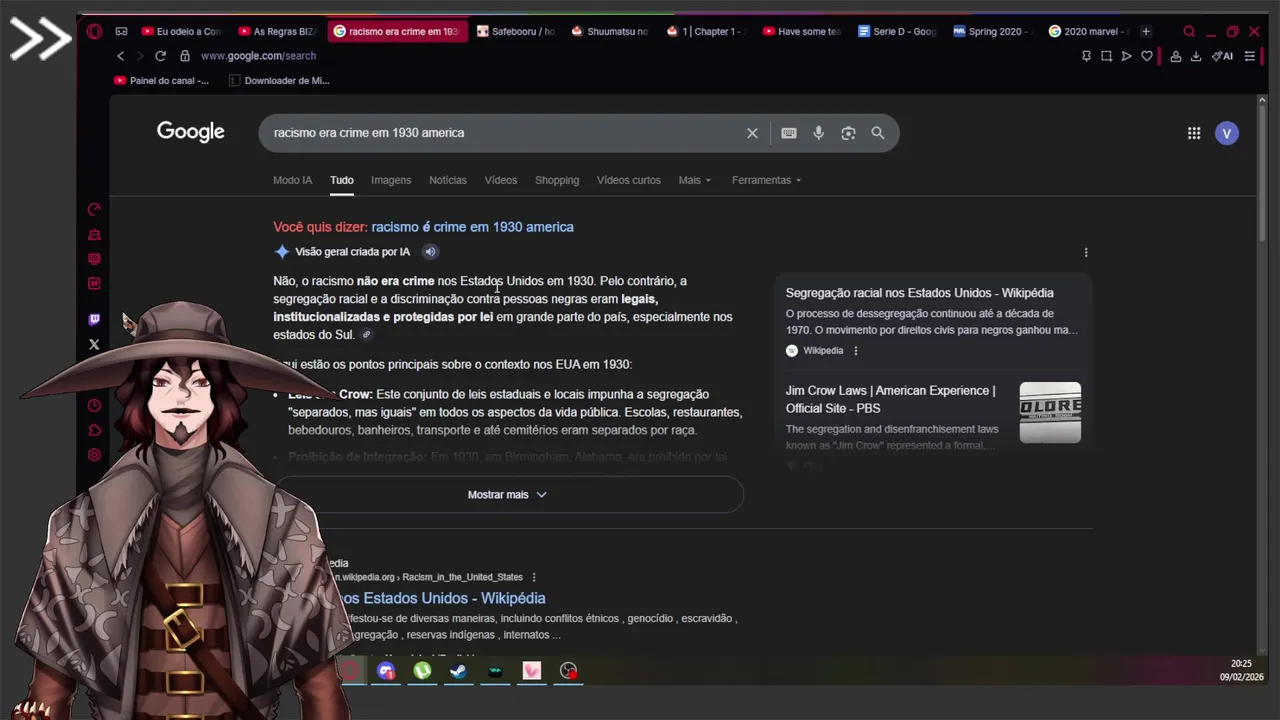Start voice search with microphone
This screenshot has height=720, width=1280.
tap(818, 133)
